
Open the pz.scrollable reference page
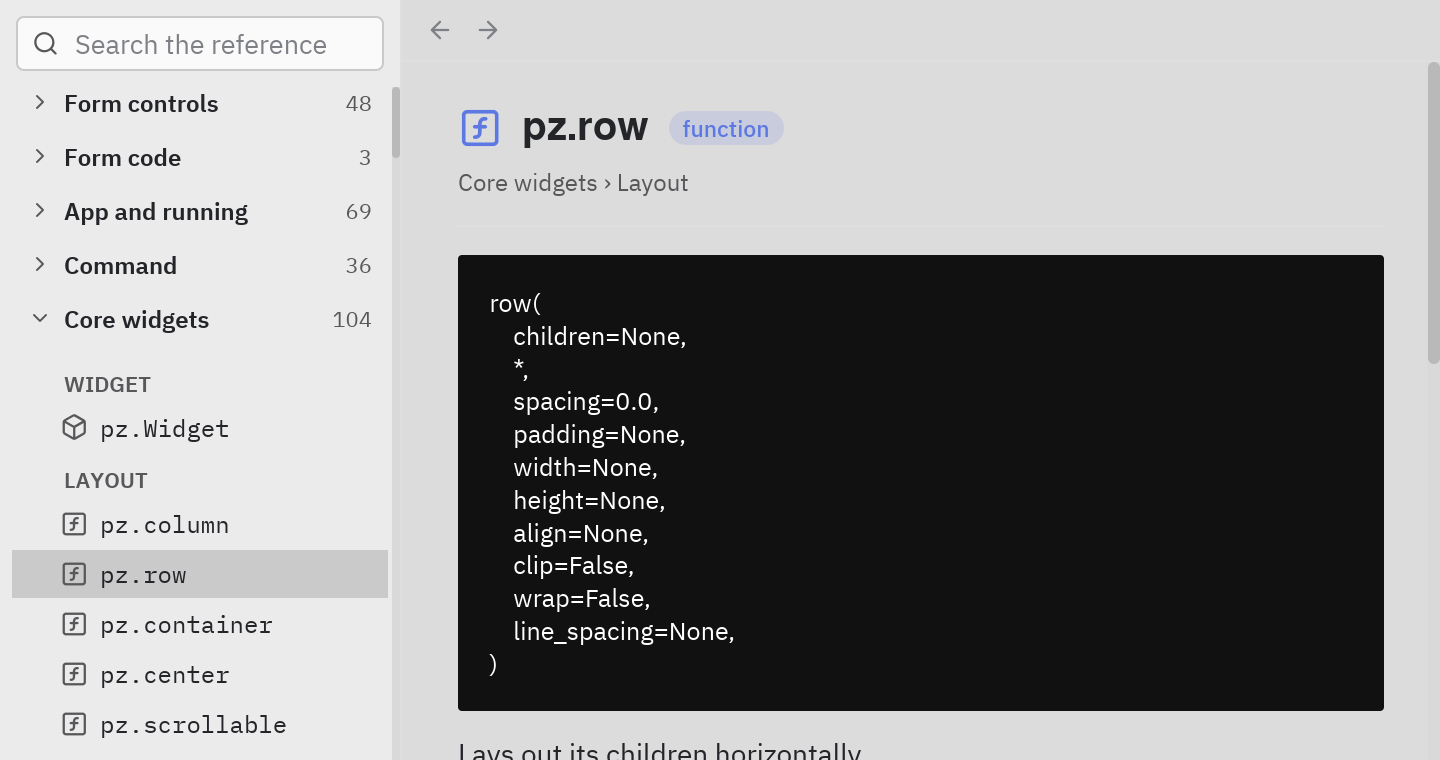coord(200,724)
